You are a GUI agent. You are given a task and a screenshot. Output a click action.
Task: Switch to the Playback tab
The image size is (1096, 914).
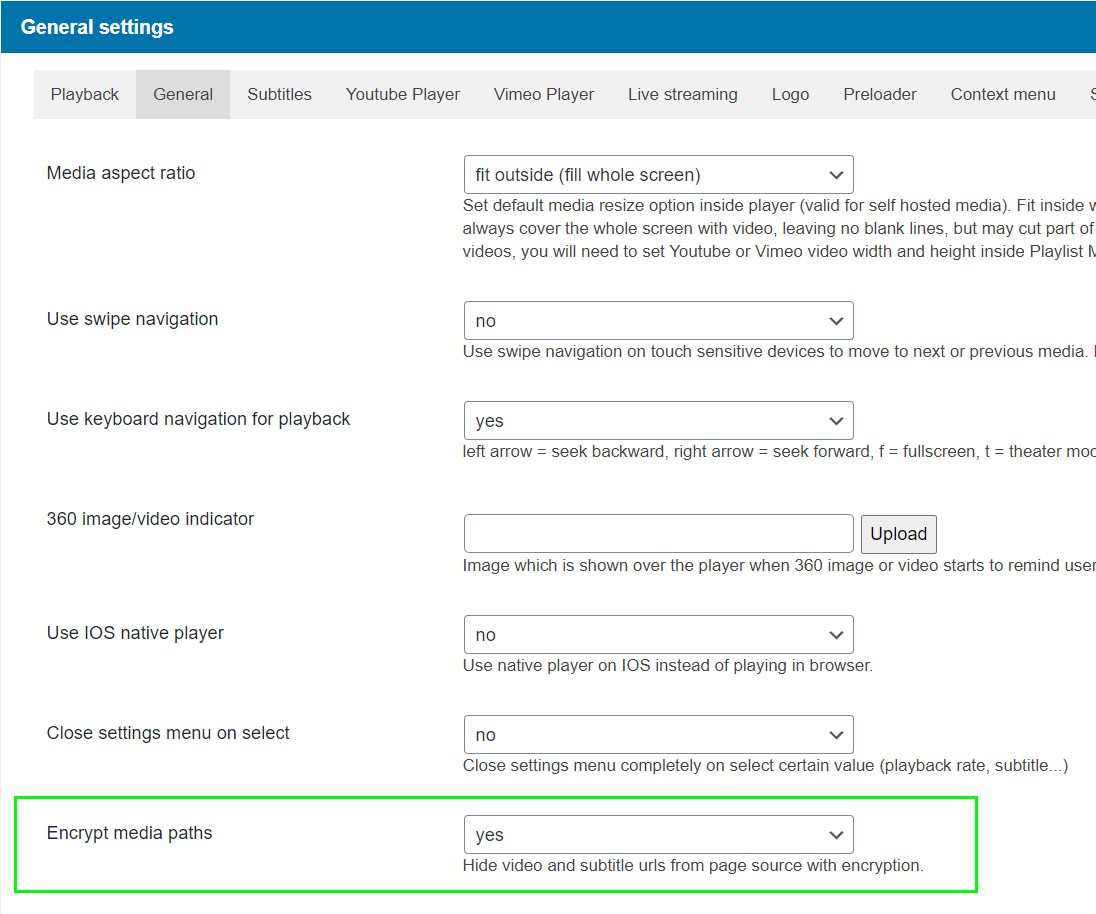tap(85, 95)
